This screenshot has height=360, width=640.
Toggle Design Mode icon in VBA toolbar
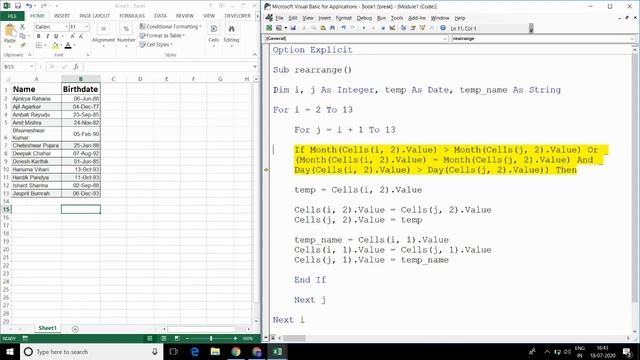(392, 28)
